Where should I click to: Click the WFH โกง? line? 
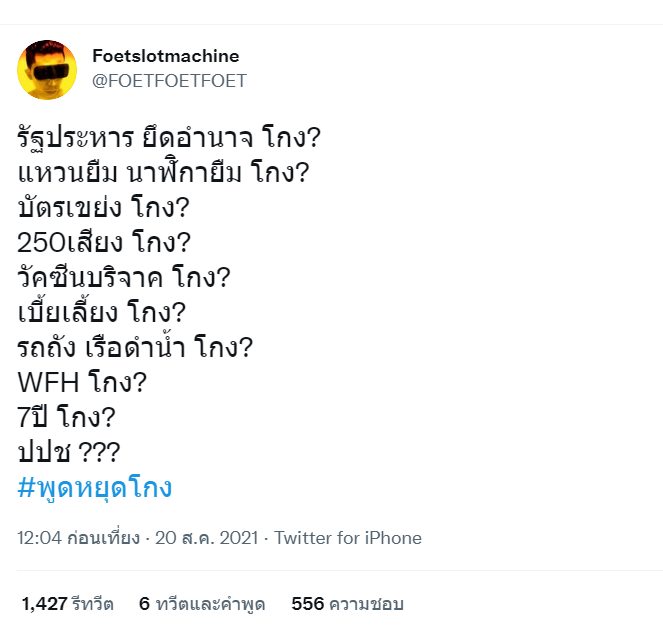tap(81, 383)
